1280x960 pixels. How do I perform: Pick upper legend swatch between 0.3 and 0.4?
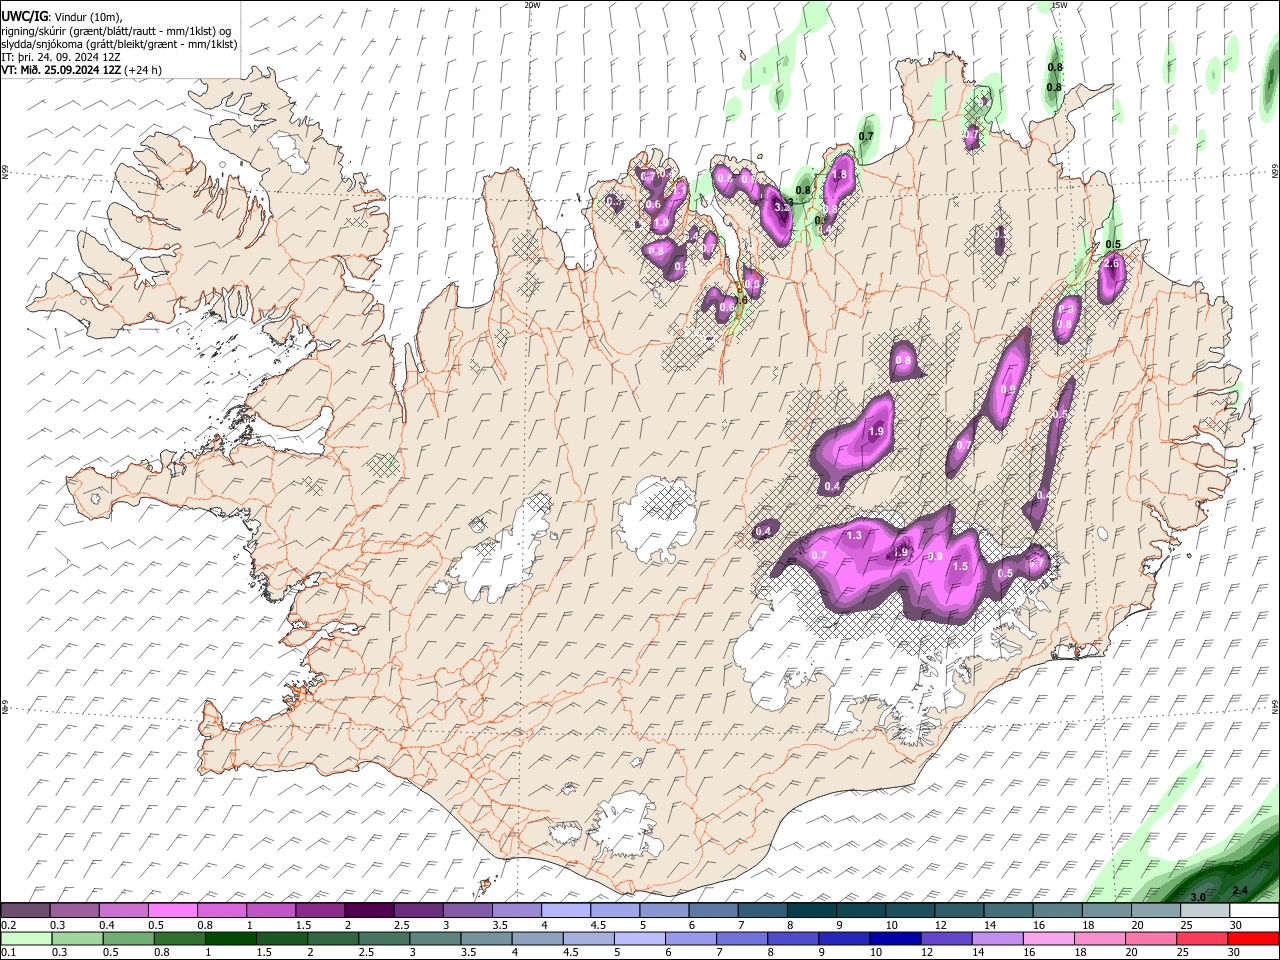[x=75, y=911]
